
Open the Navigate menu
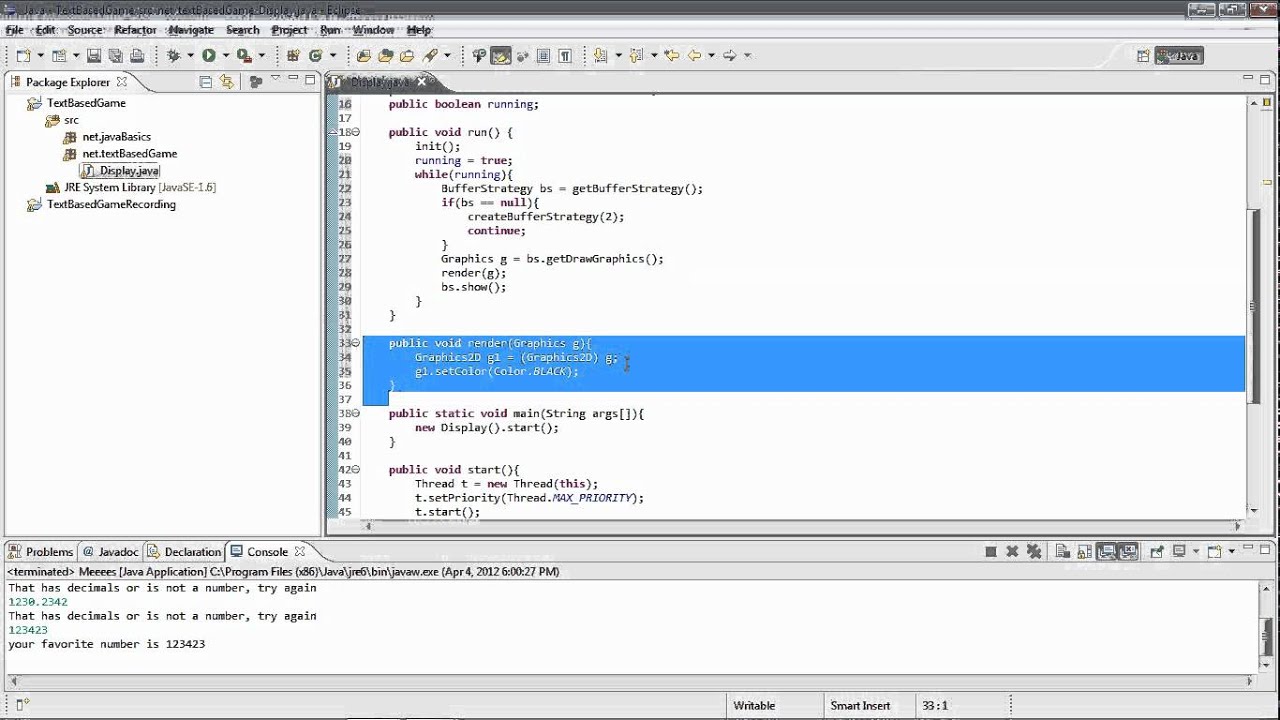pyautogui.click(x=191, y=30)
